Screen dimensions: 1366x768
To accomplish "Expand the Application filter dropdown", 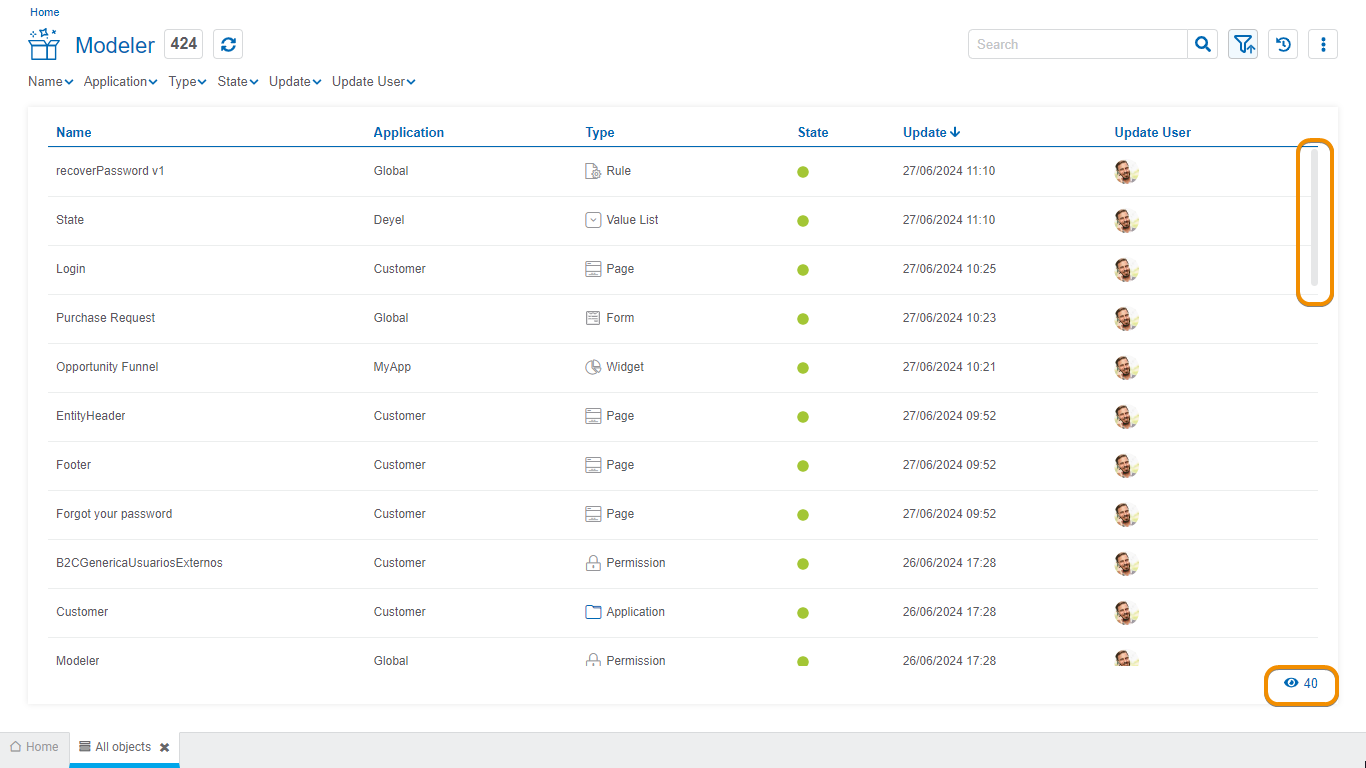I will (120, 82).
